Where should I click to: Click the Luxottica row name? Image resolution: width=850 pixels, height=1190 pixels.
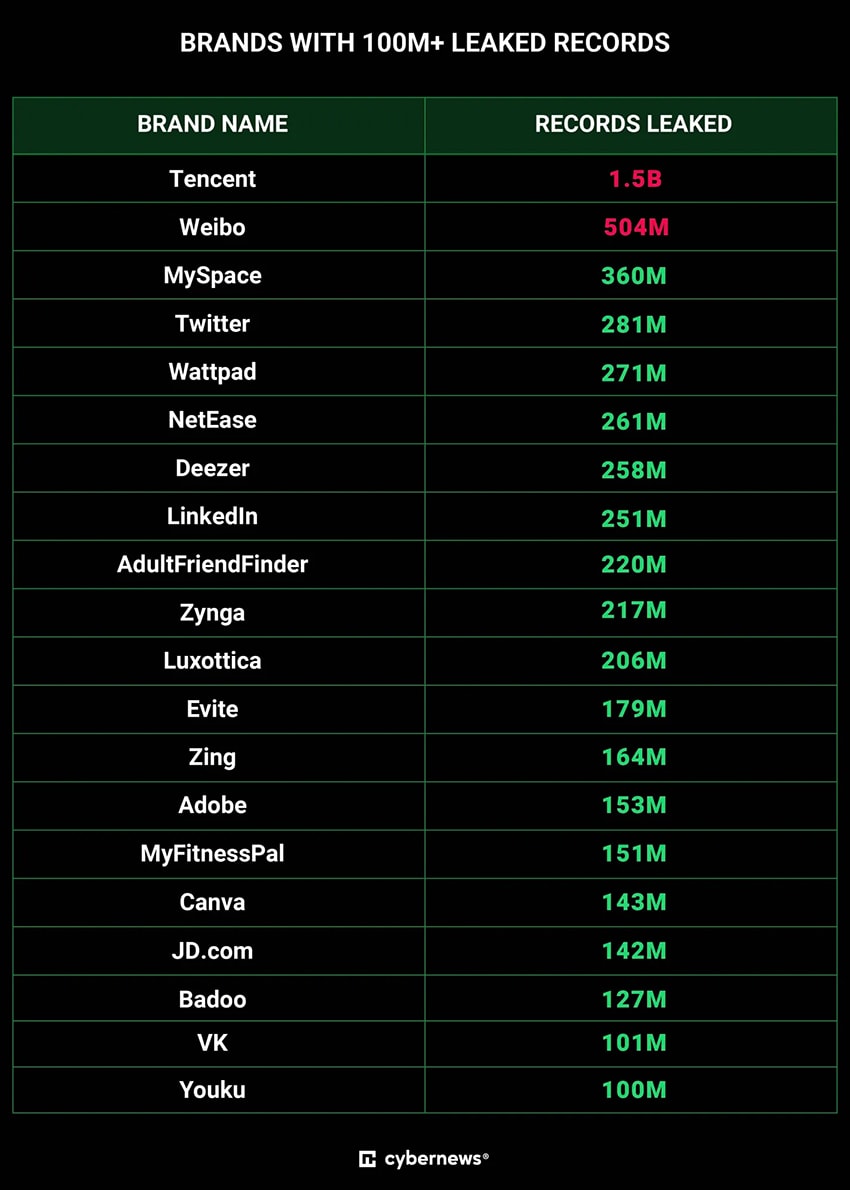212,661
